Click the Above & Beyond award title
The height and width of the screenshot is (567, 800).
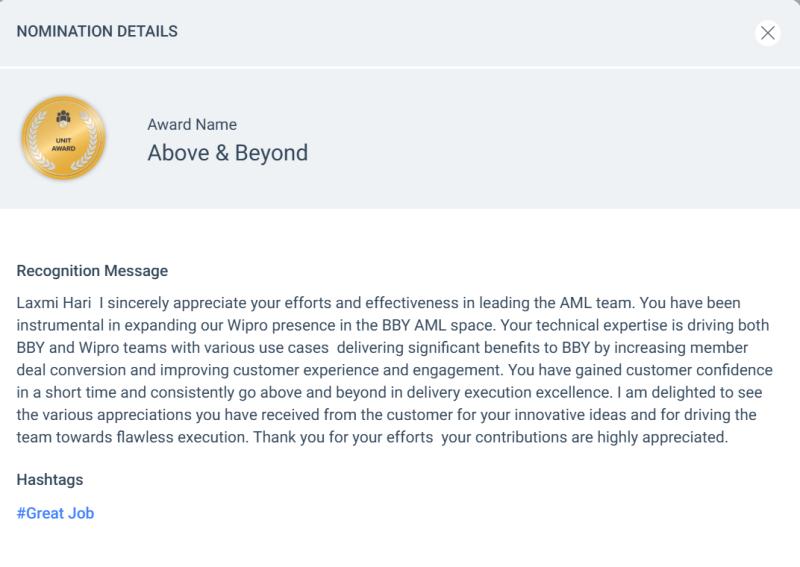click(228, 153)
